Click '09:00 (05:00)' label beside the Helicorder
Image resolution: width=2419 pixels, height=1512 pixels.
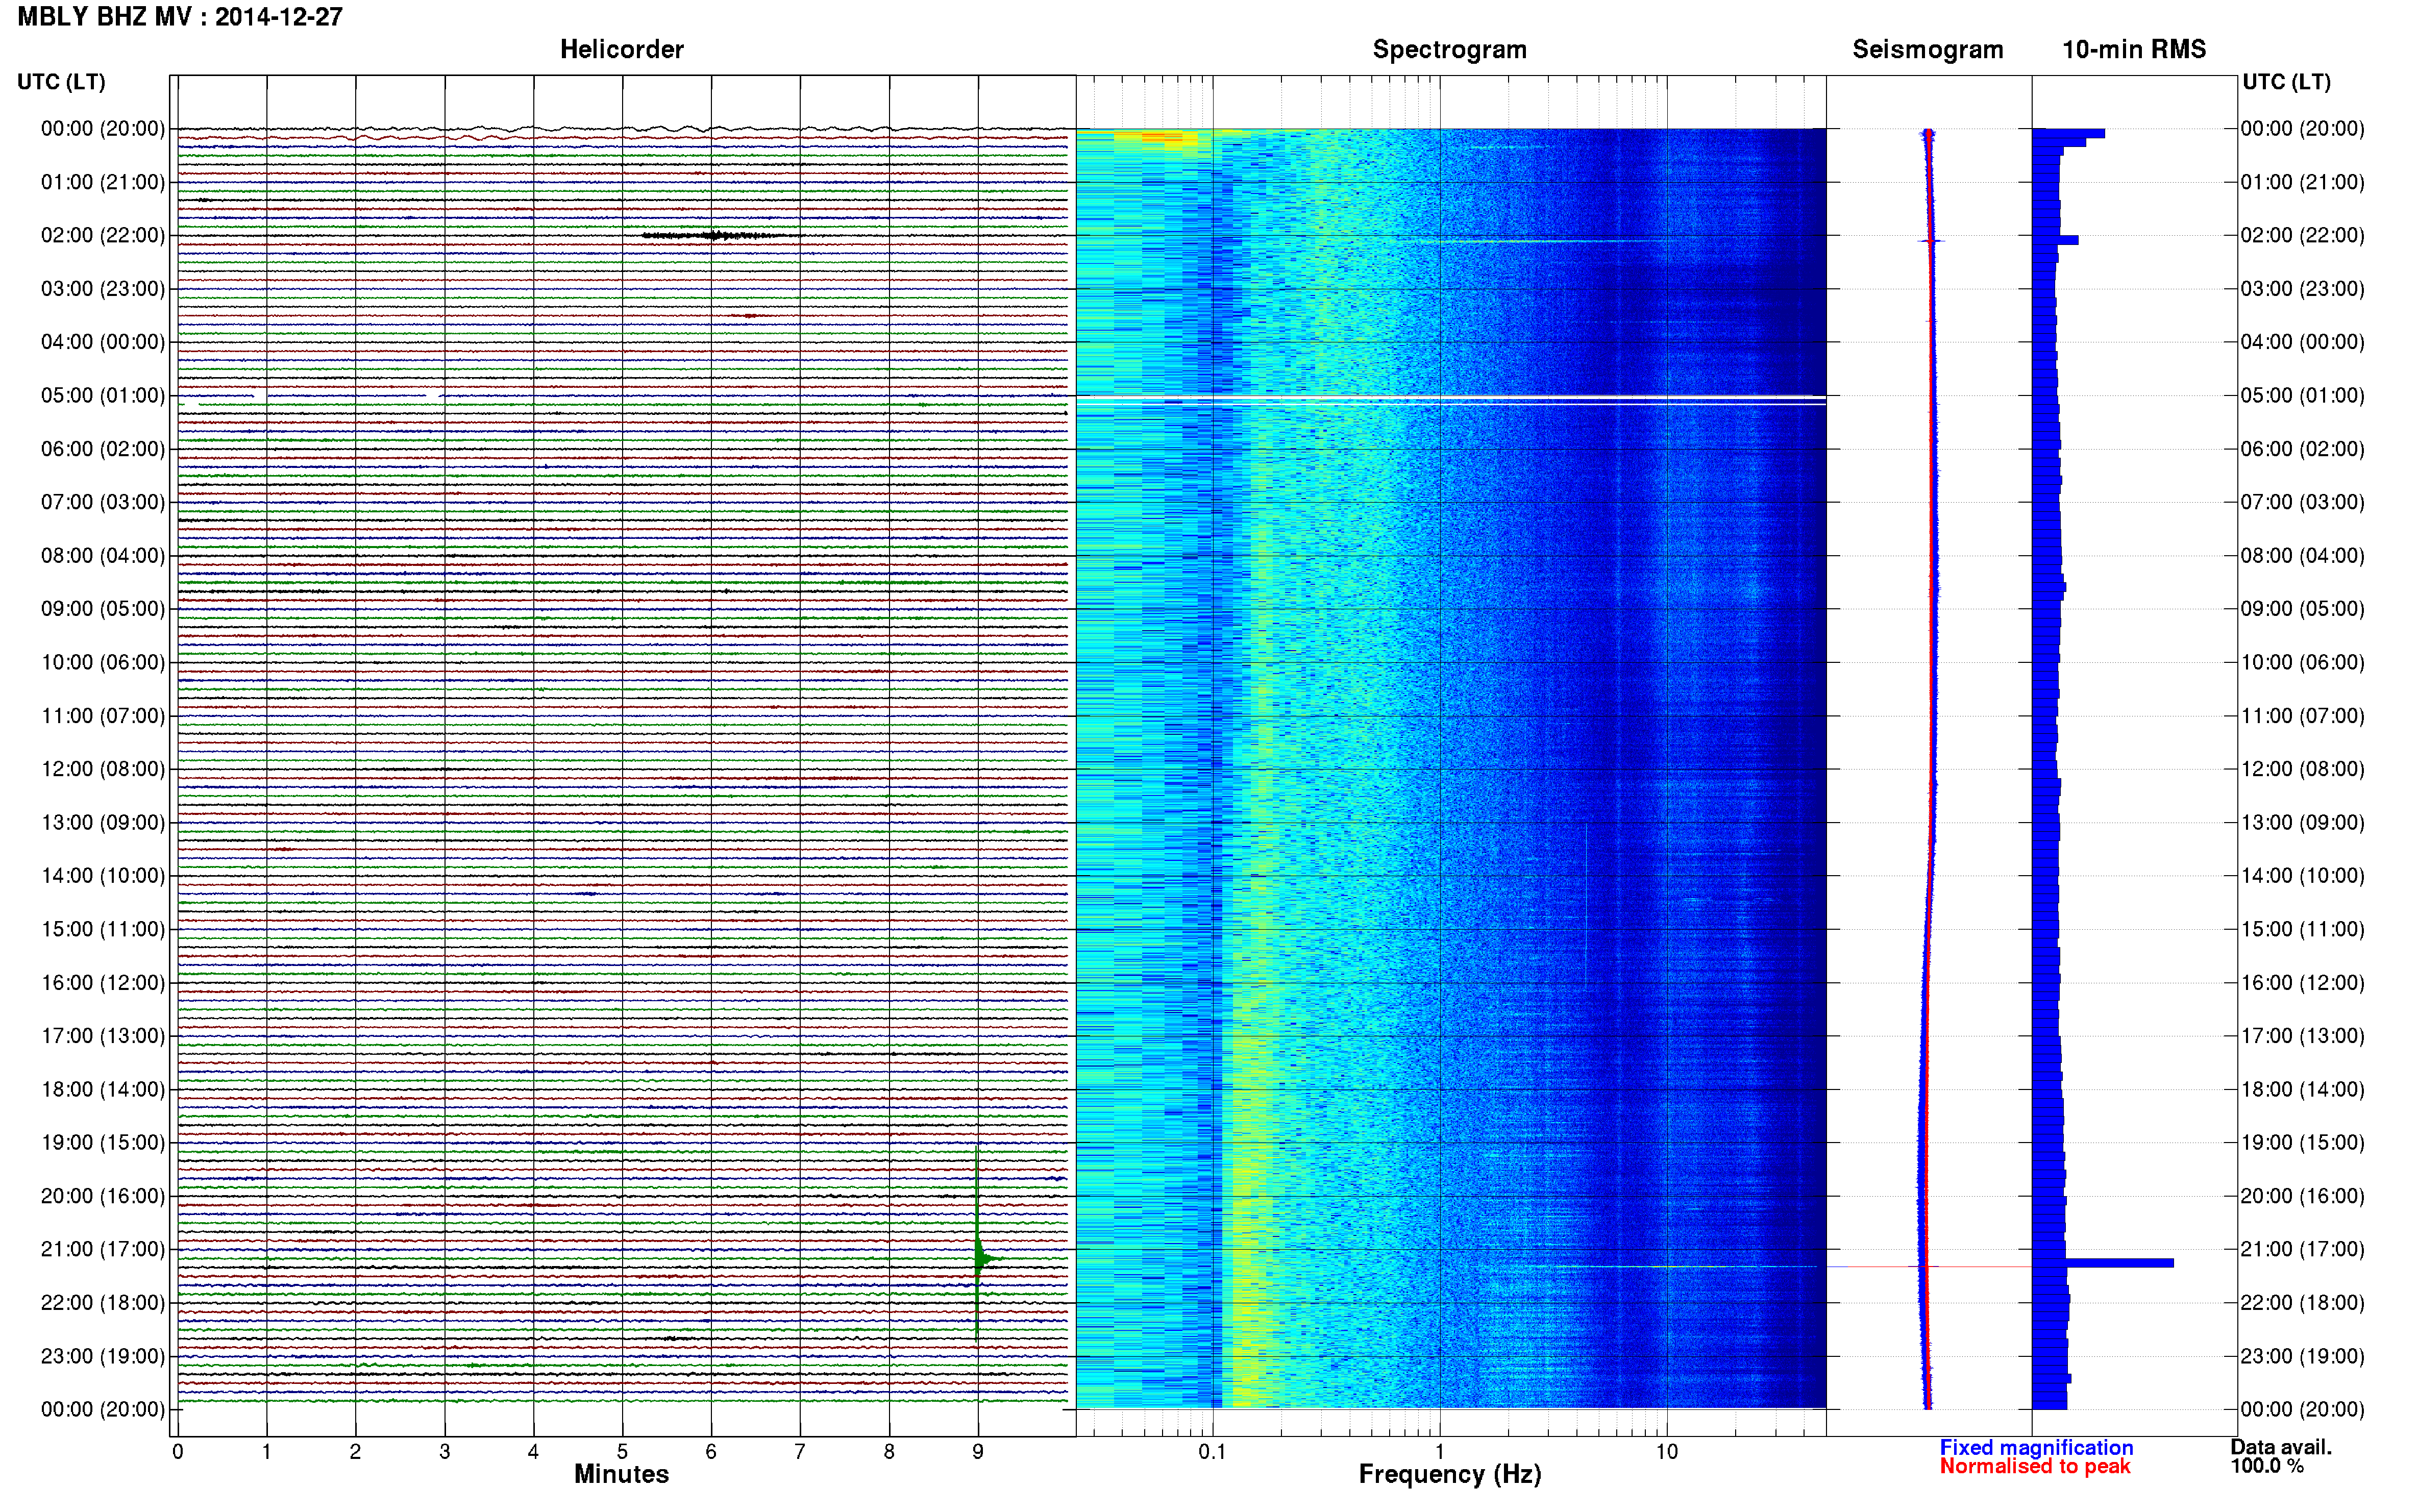point(103,609)
